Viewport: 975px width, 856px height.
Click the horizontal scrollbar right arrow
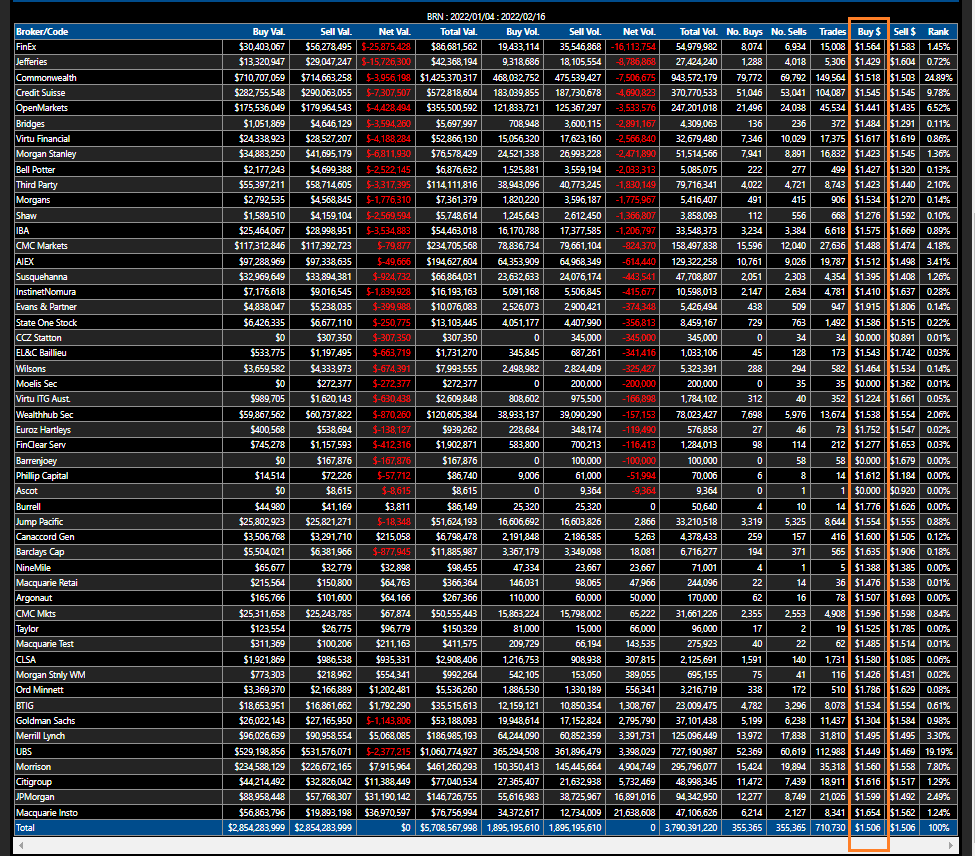coord(950,846)
